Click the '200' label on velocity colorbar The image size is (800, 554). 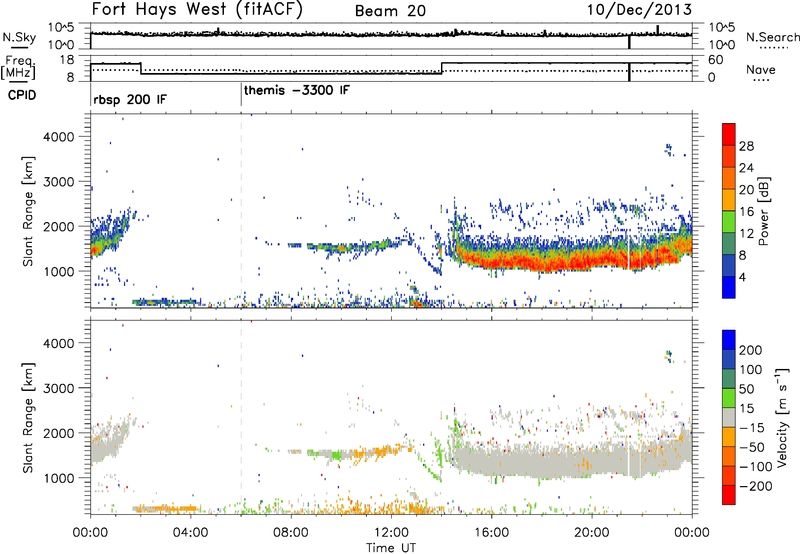coord(751,350)
